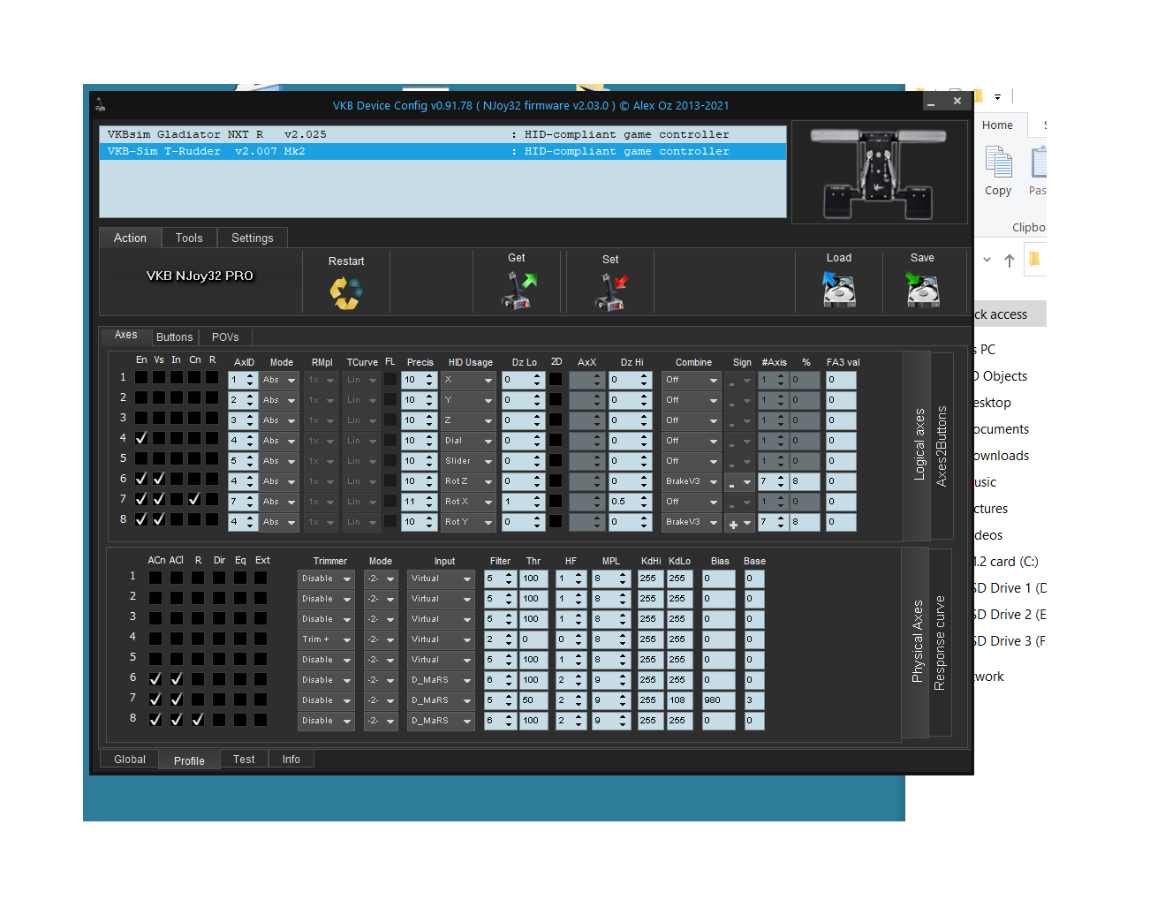Open Input dropdown for physical axis 6

[441, 680]
